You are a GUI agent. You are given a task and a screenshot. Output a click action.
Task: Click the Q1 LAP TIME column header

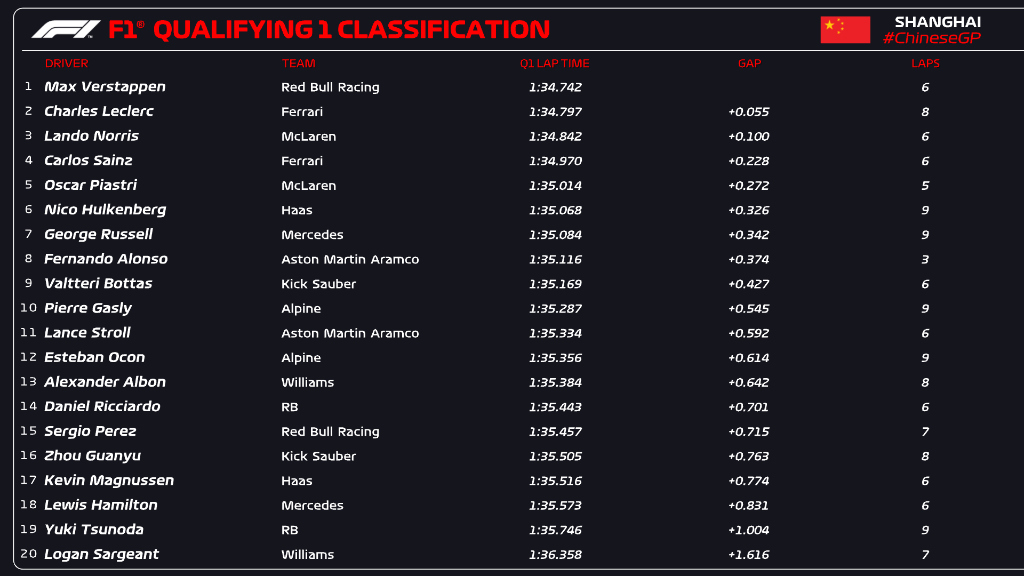point(555,63)
